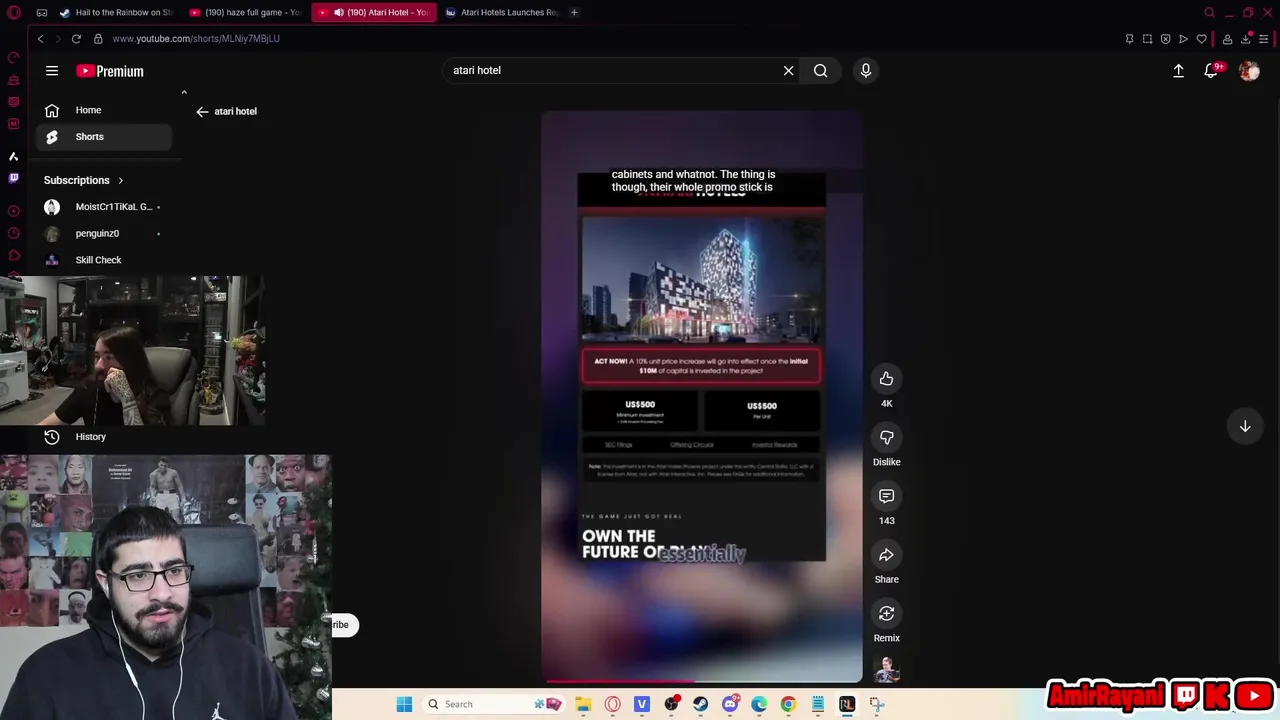
Task: Open the Snipping Tool taskbar icon
Action: coord(876,704)
